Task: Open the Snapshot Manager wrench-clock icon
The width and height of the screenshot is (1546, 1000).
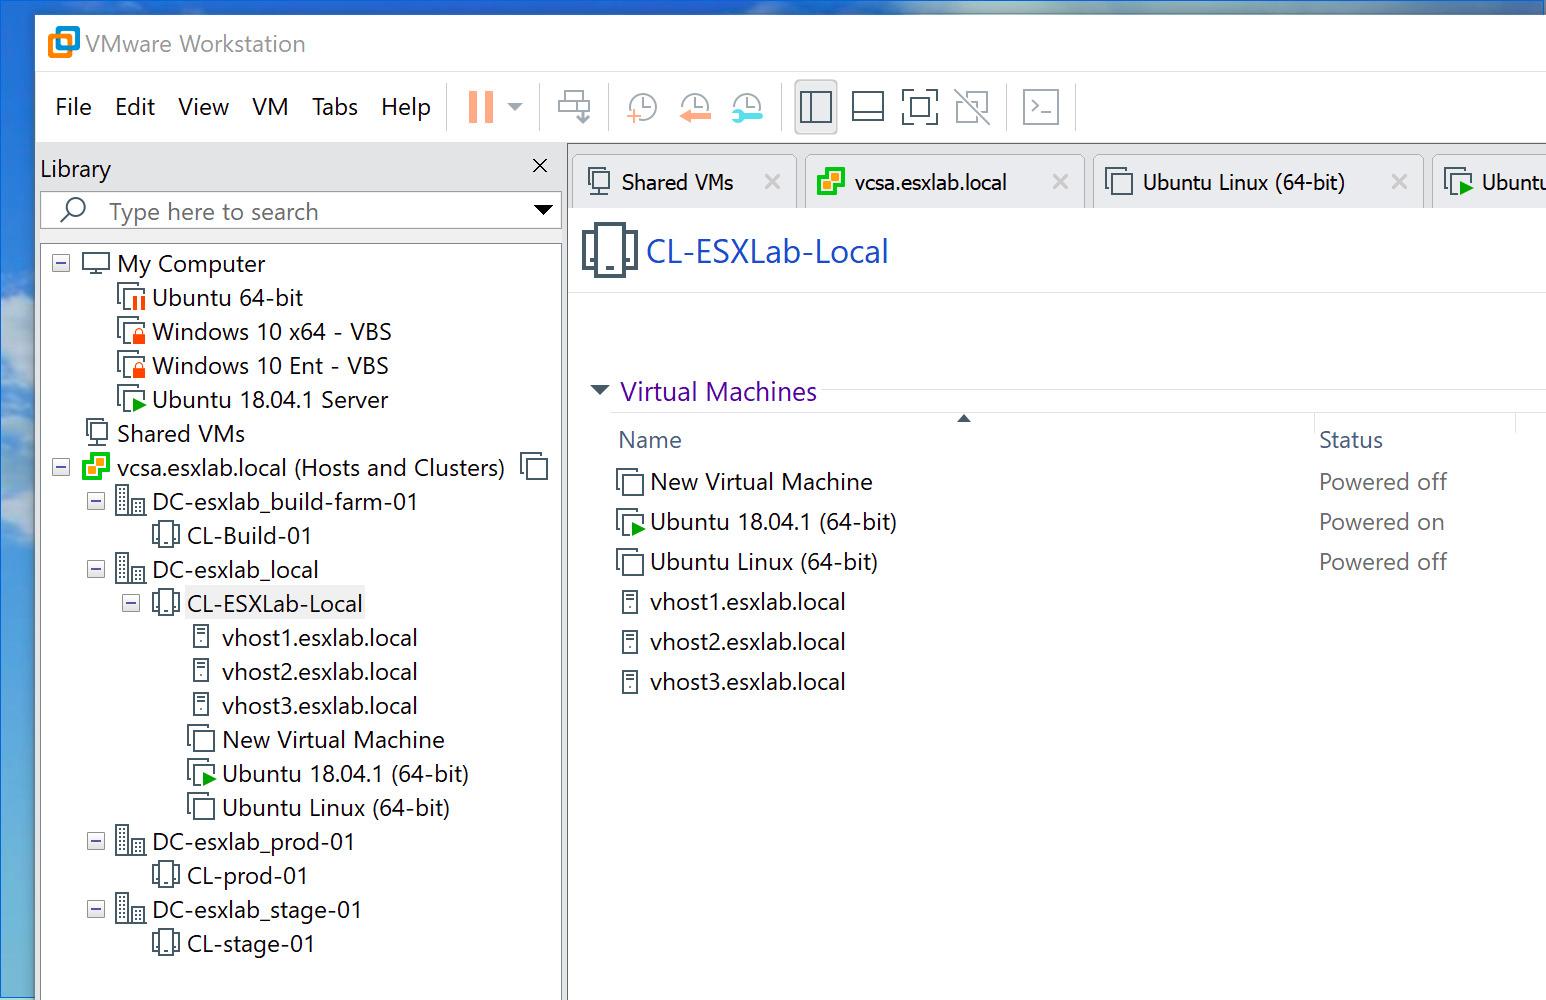Action: tap(746, 107)
